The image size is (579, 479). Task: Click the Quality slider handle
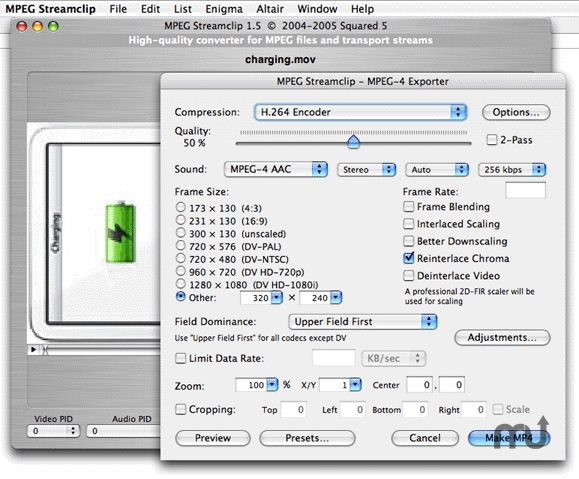tap(354, 142)
